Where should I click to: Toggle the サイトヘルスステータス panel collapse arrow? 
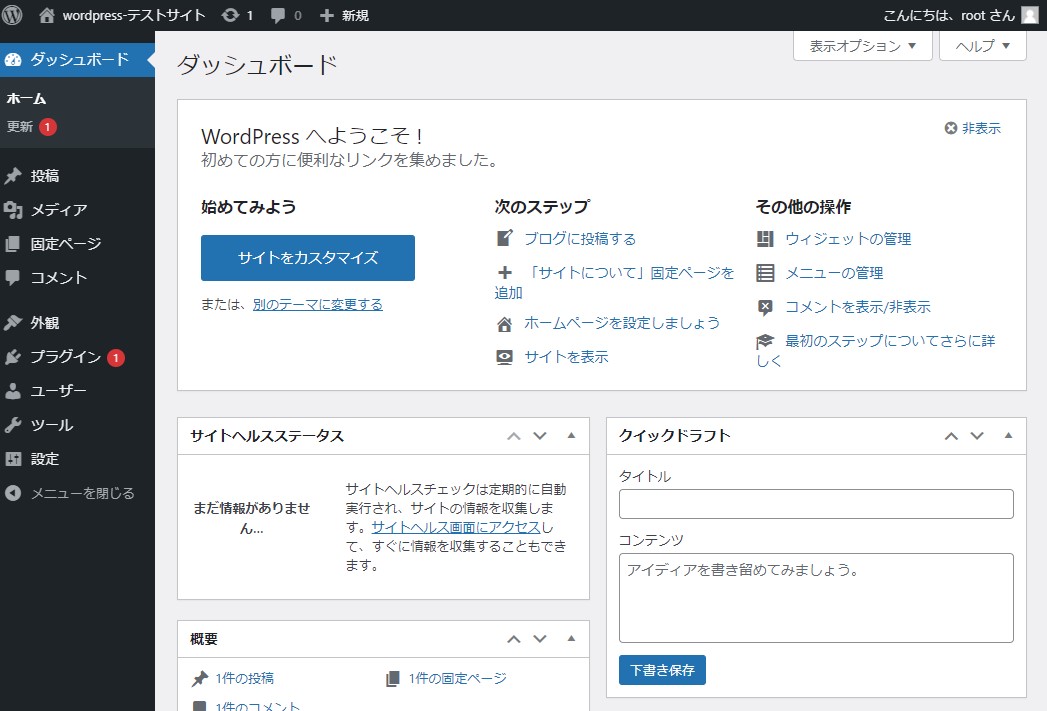coord(571,436)
